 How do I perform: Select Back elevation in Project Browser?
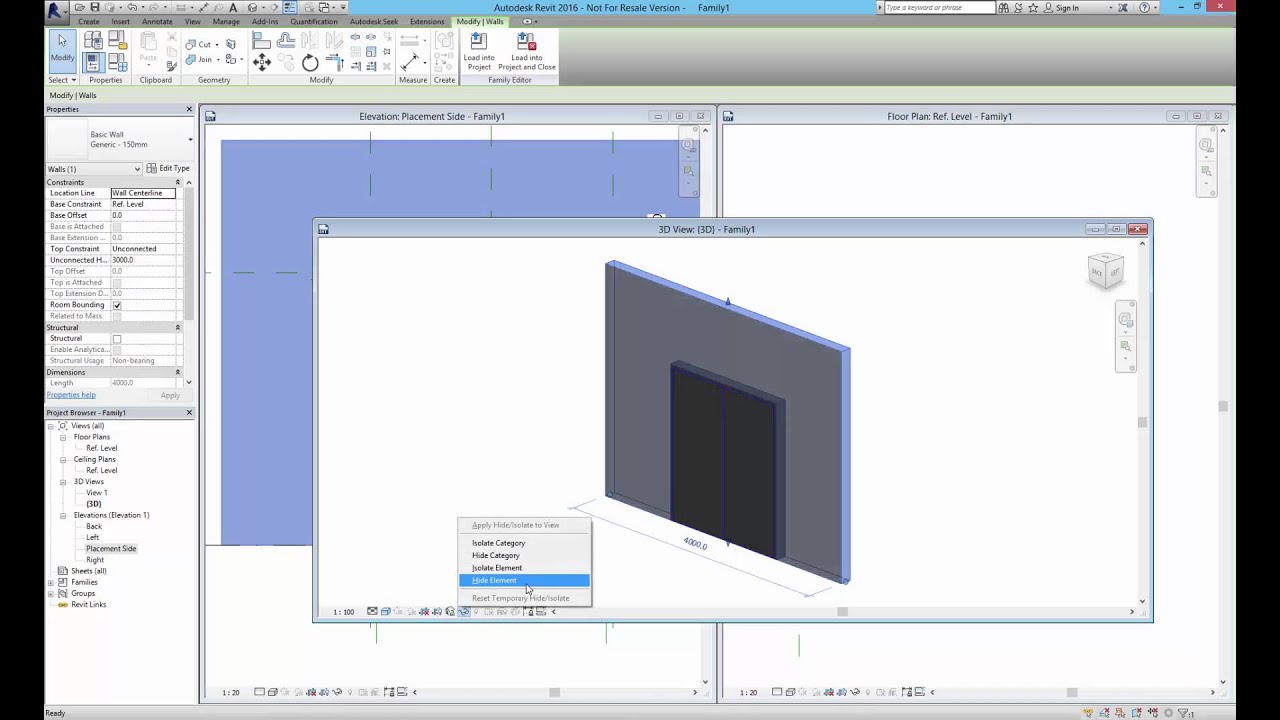(x=94, y=526)
